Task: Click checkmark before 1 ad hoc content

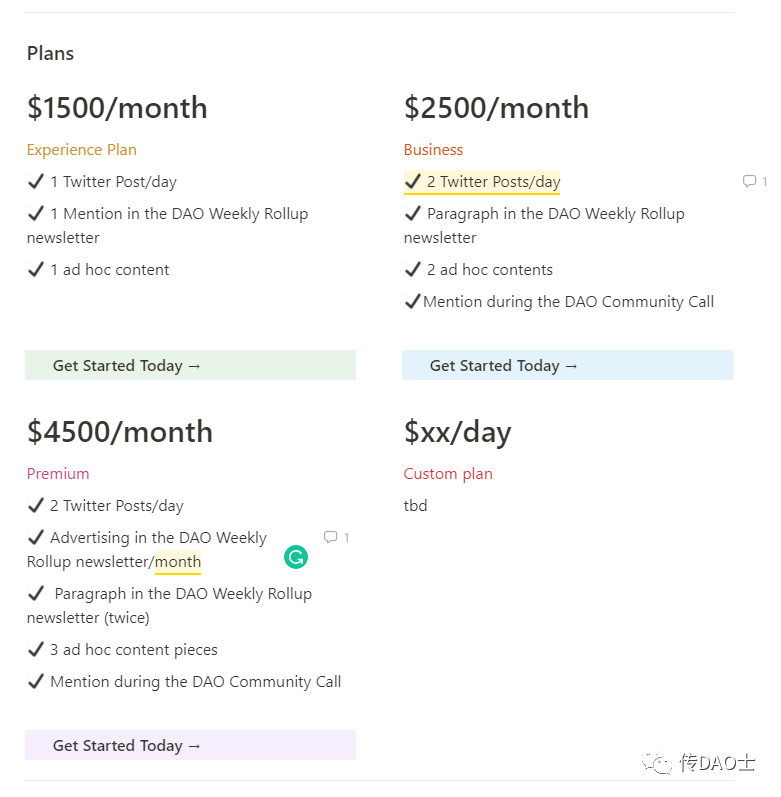Action: tap(36, 270)
